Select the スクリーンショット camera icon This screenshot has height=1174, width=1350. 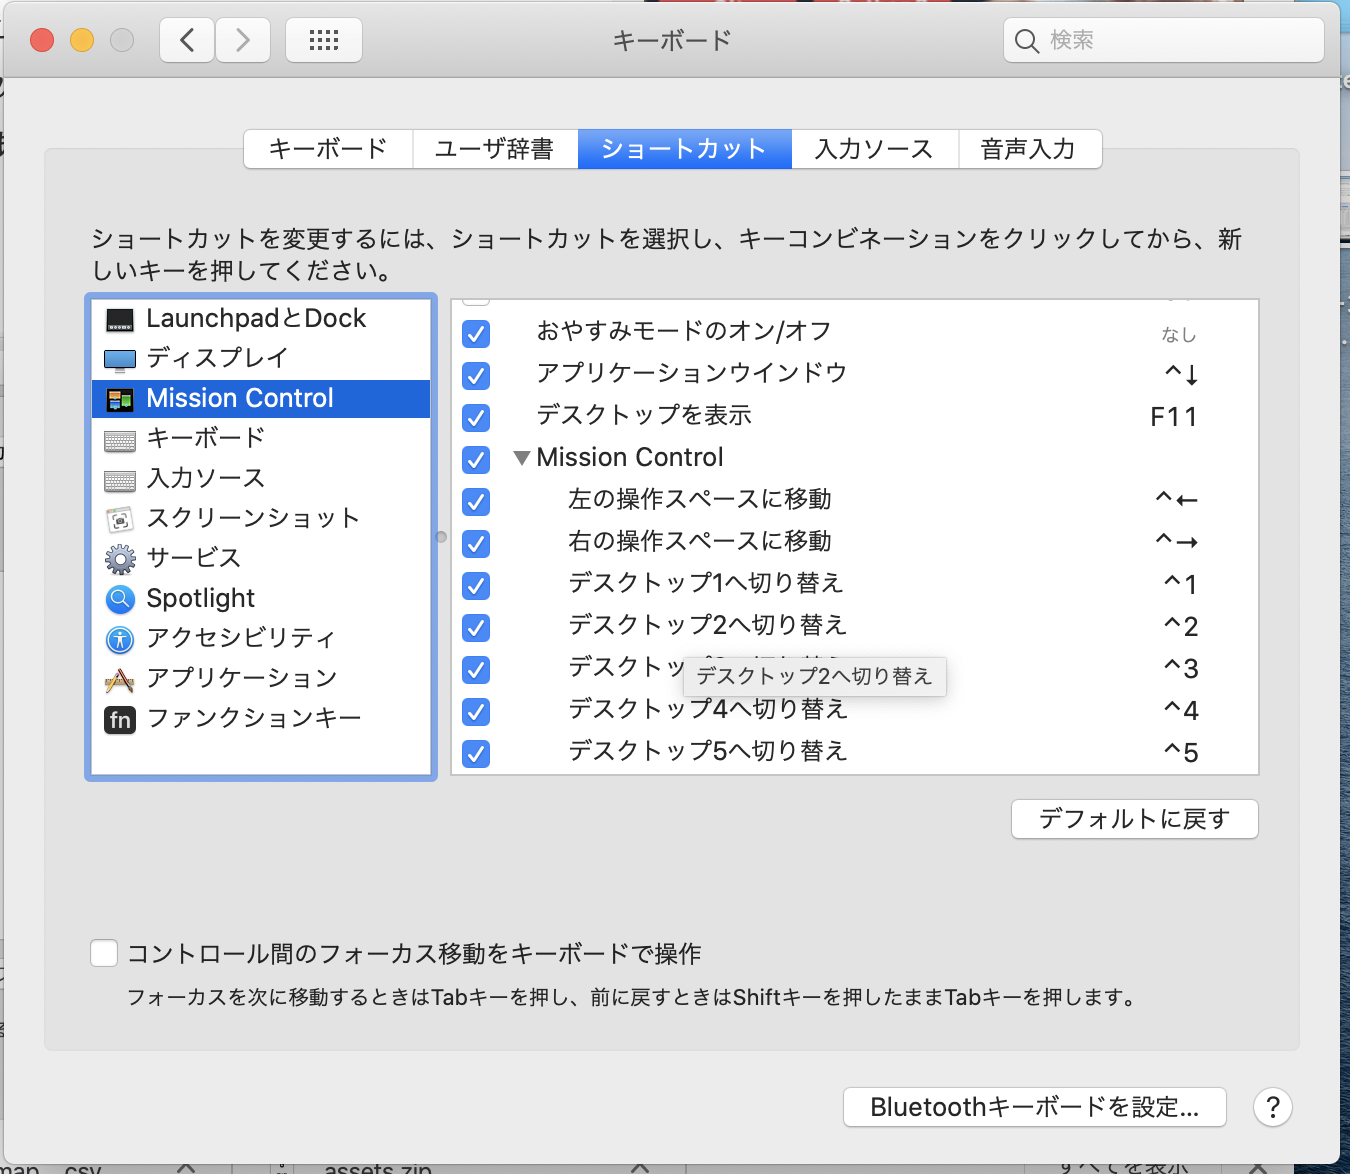pos(119,518)
